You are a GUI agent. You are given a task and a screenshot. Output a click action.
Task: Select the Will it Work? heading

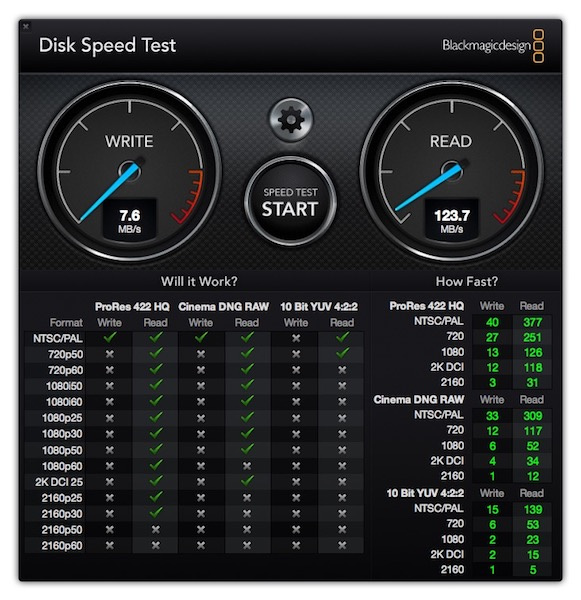(x=199, y=282)
